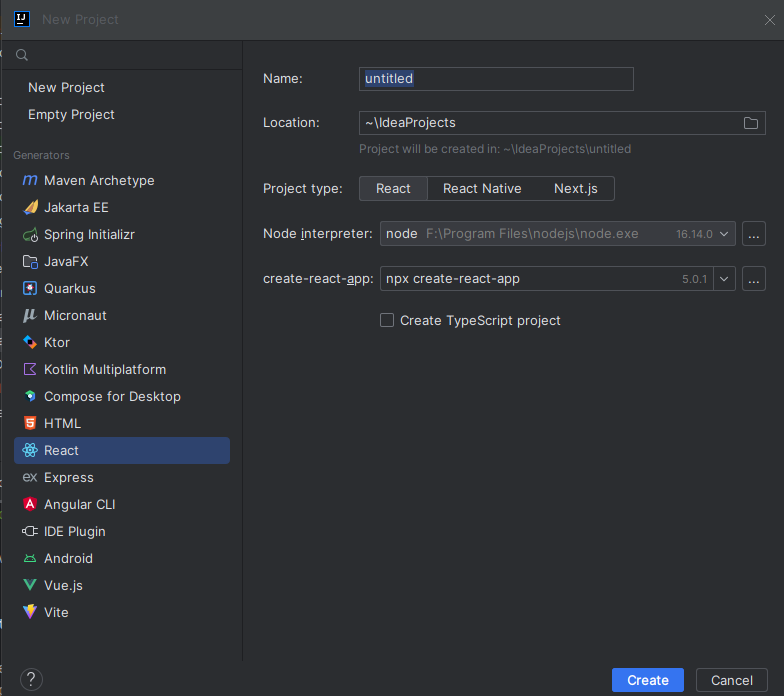Choose Spring Initializr generator

pyautogui.click(x=122, y=234)
